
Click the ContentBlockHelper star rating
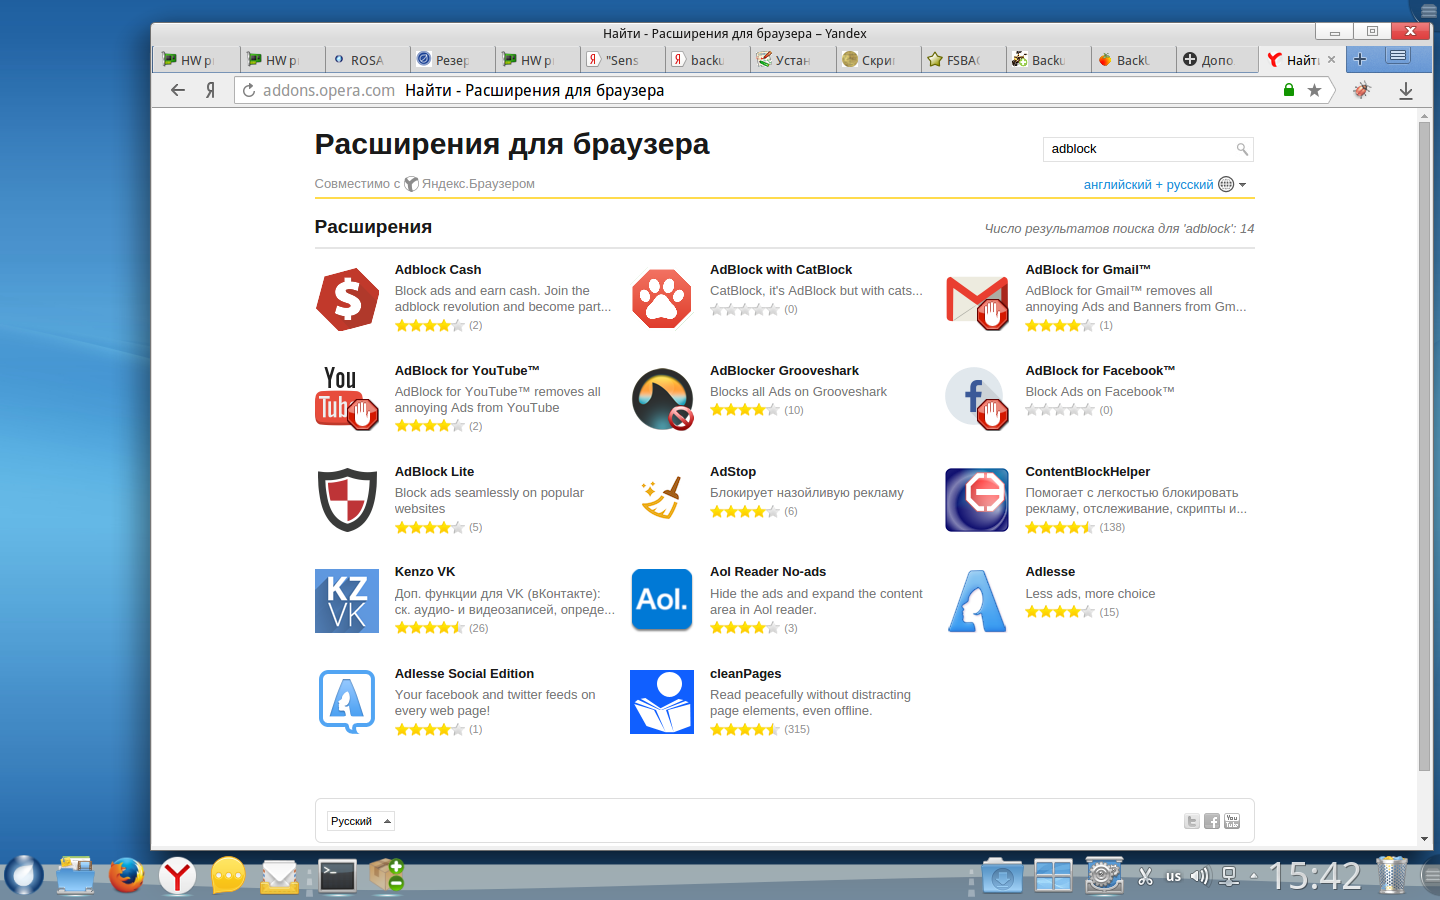1060,527
